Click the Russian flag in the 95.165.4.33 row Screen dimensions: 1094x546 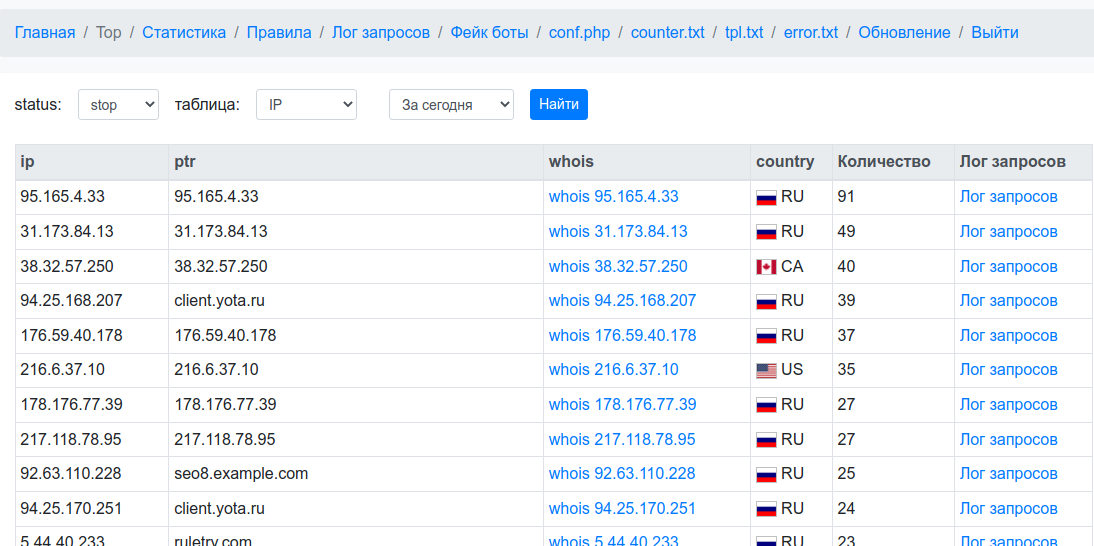(x=766, y=198)
